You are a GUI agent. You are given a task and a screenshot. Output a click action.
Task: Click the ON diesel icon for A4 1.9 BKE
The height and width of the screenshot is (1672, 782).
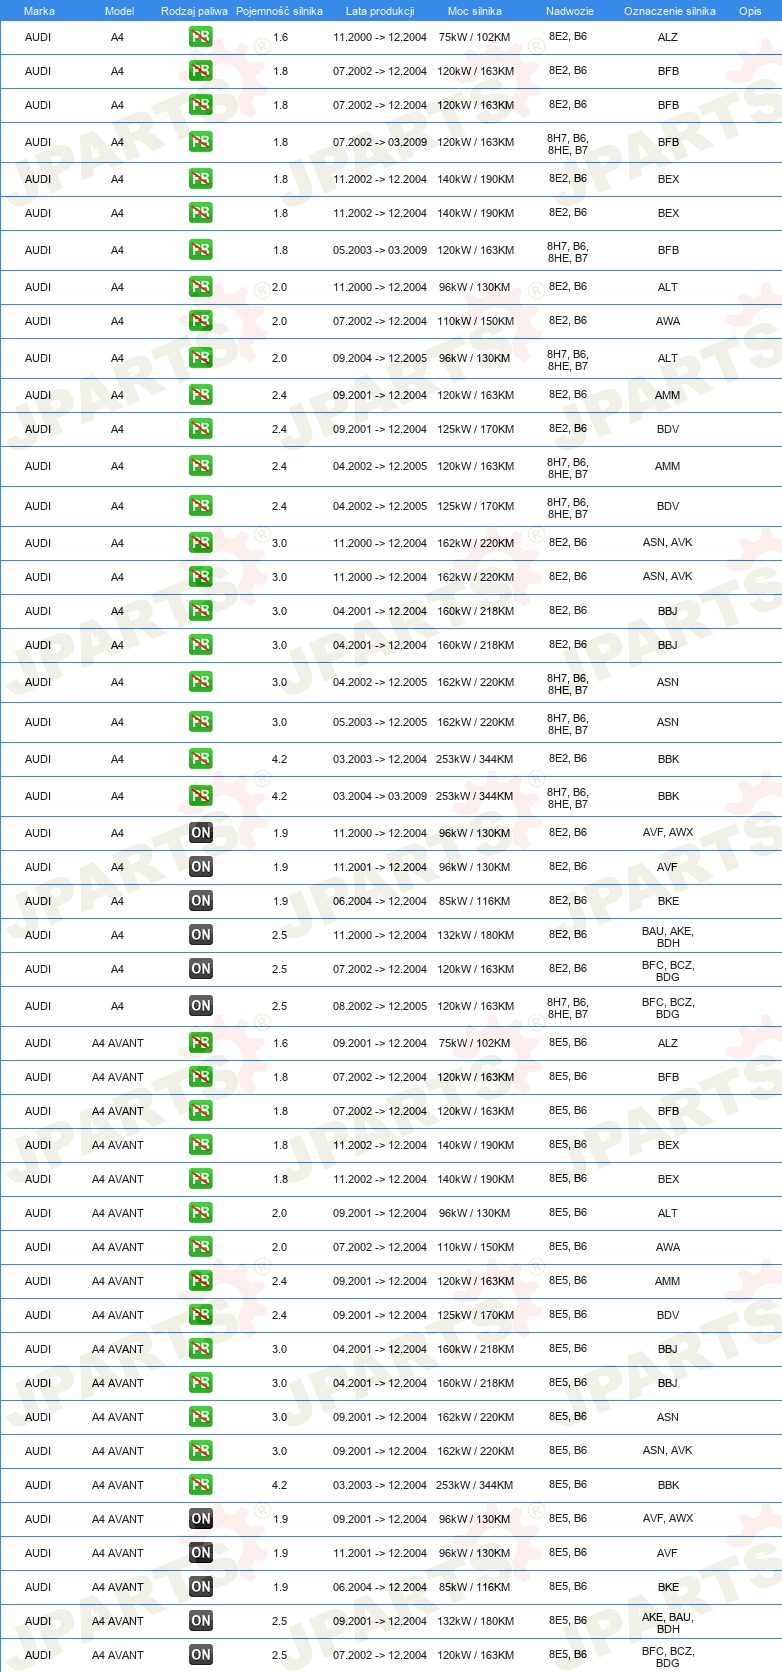[x=201, y=901]
